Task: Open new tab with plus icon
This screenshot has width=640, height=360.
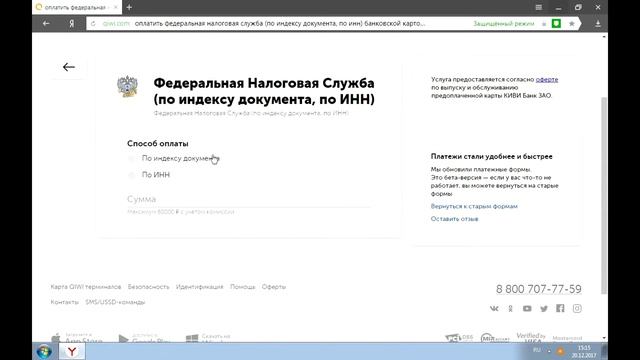Action: point(129,7)
